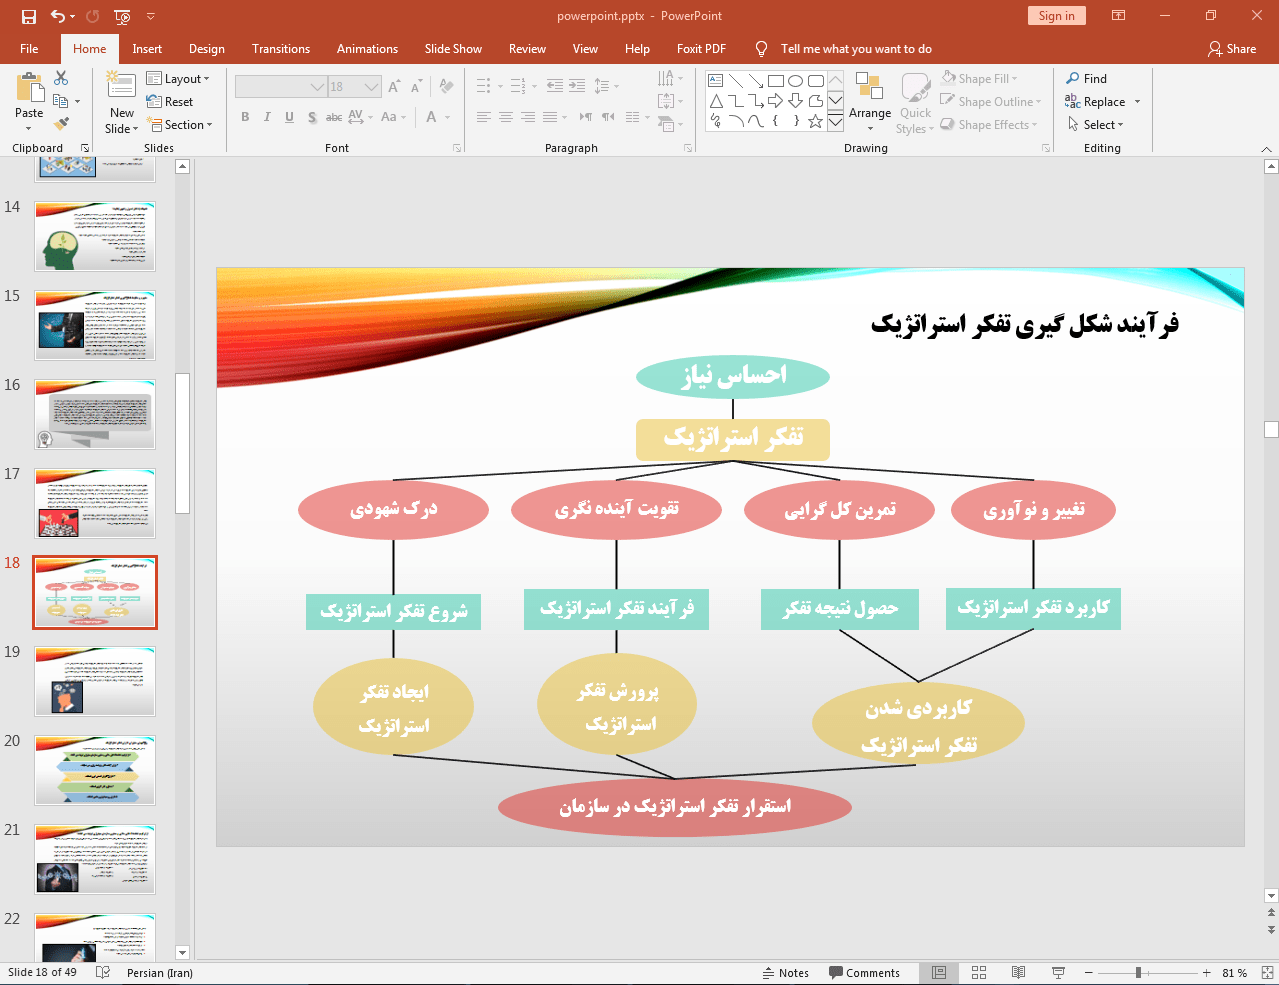Insert a rectangle from shapes gallery
This screenshot has height=985, width=1279.
pos(776,81)
